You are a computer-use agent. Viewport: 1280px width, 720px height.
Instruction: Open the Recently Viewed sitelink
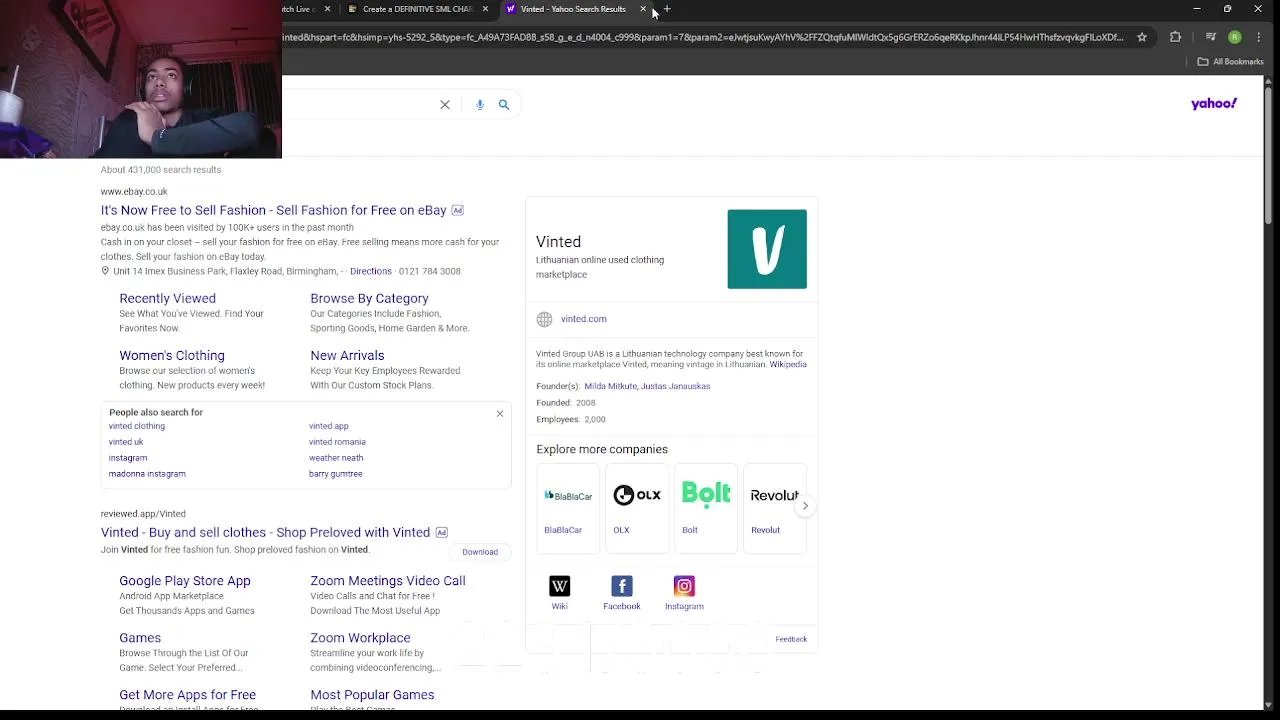pos(167,298)
